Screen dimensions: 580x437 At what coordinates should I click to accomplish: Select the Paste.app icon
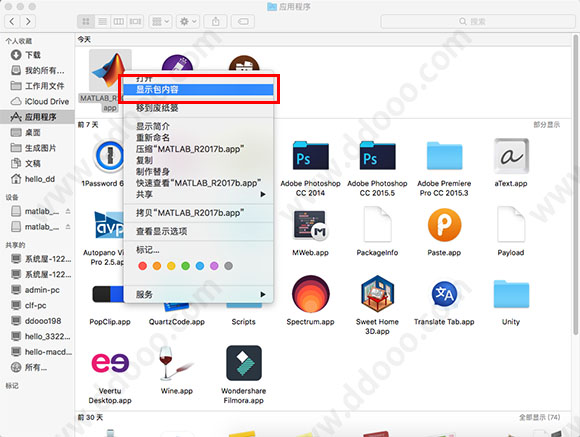[x=444, y=225]
